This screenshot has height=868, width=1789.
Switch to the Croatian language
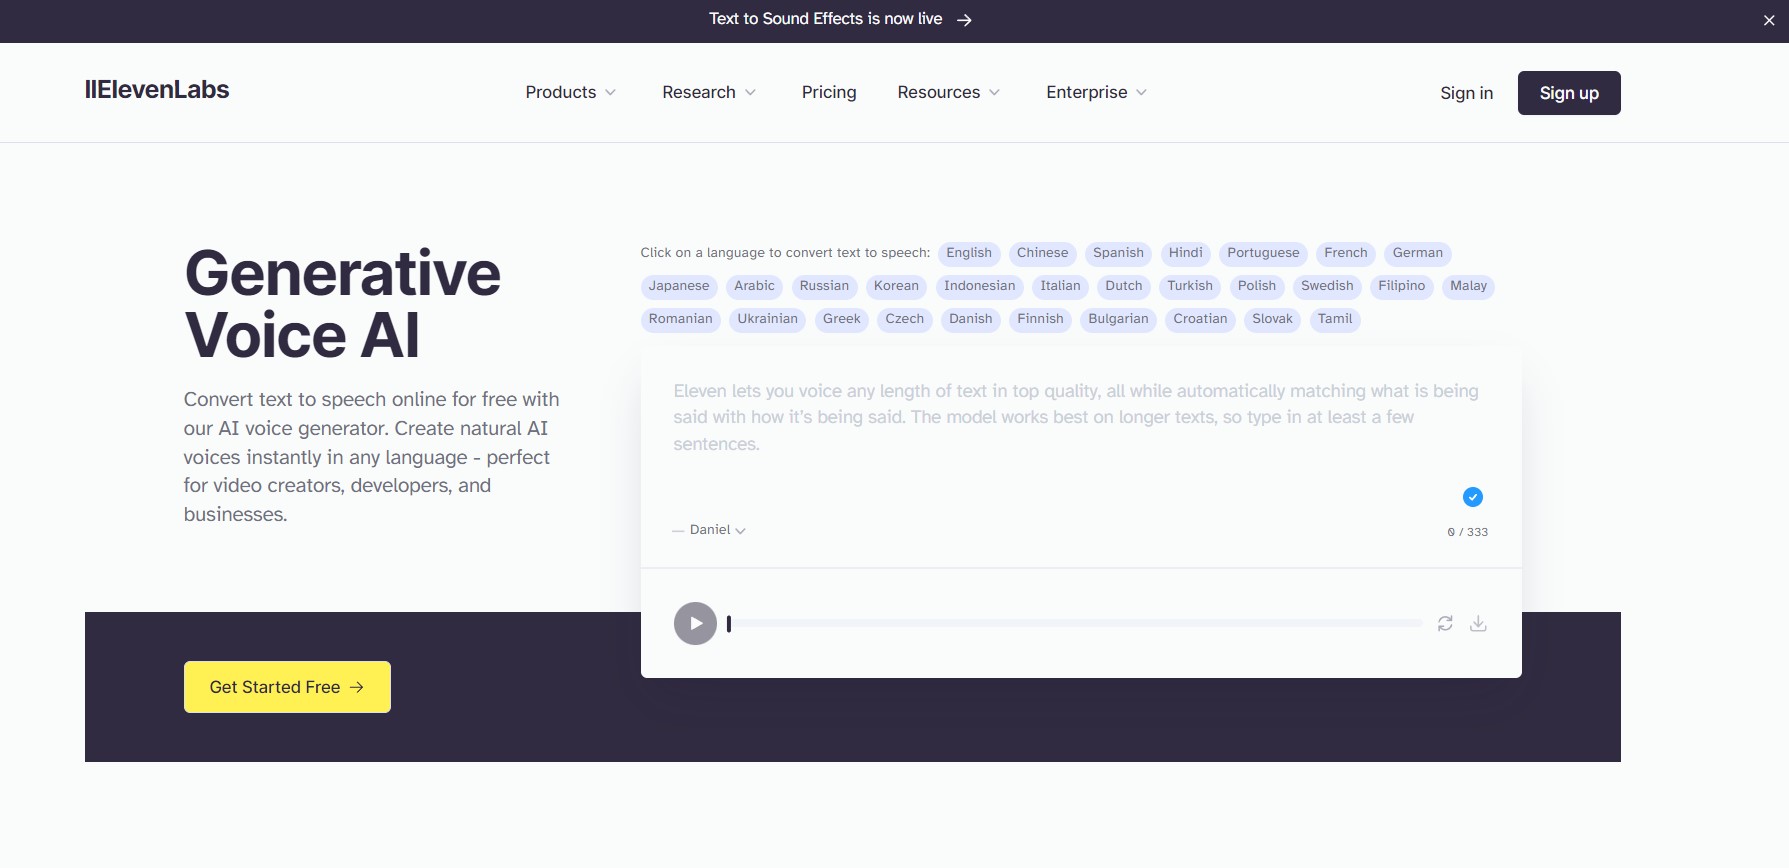1200,319
